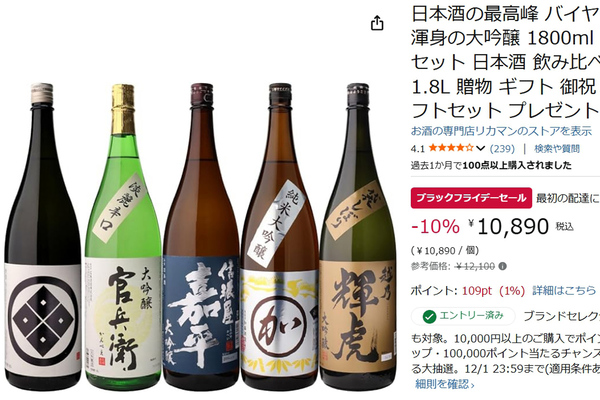Click the ¥10,890 sale price
Viewport: 600px width, 400px height.
(x=509, y=226)
